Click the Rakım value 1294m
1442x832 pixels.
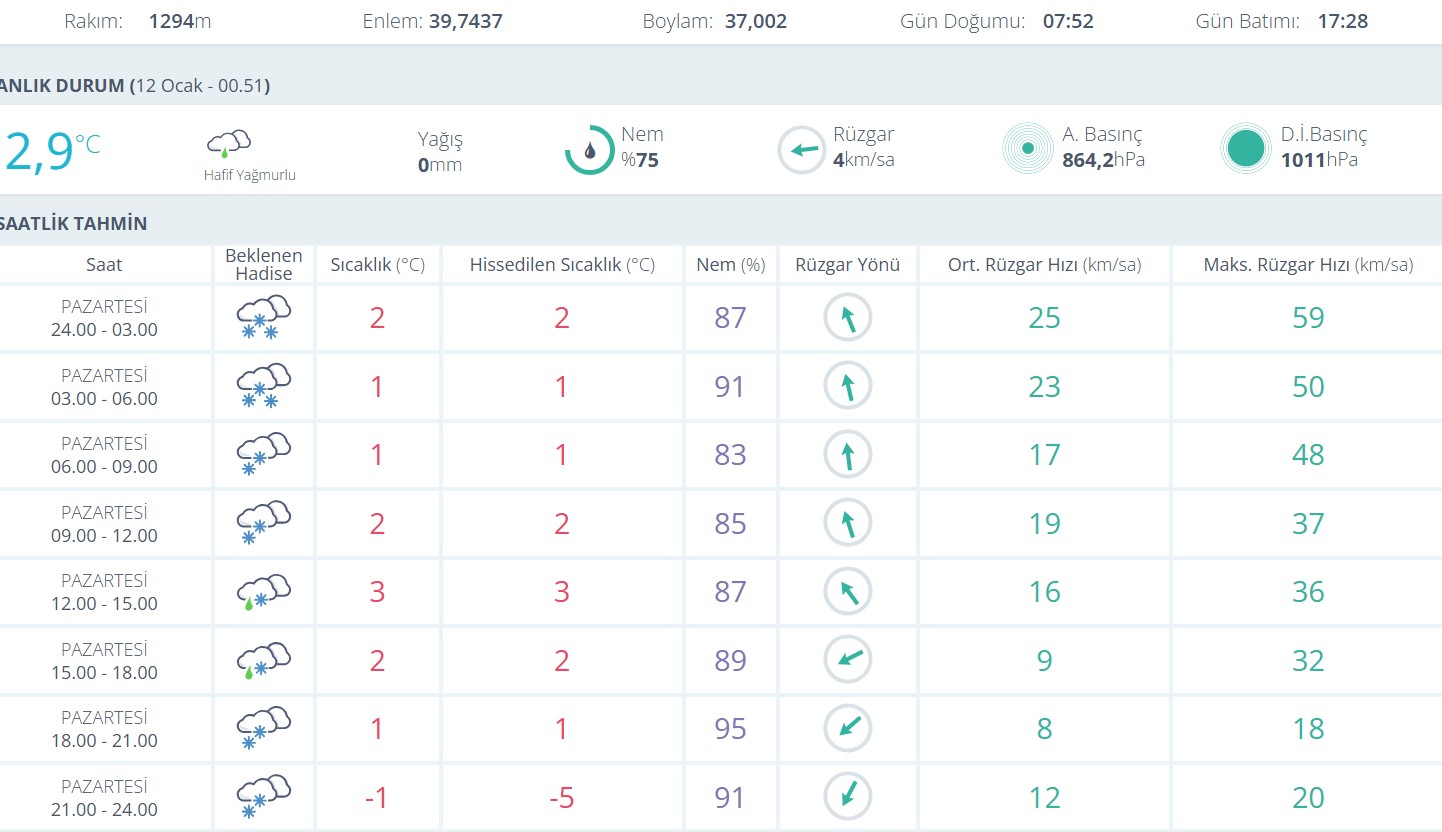(180, 21)
